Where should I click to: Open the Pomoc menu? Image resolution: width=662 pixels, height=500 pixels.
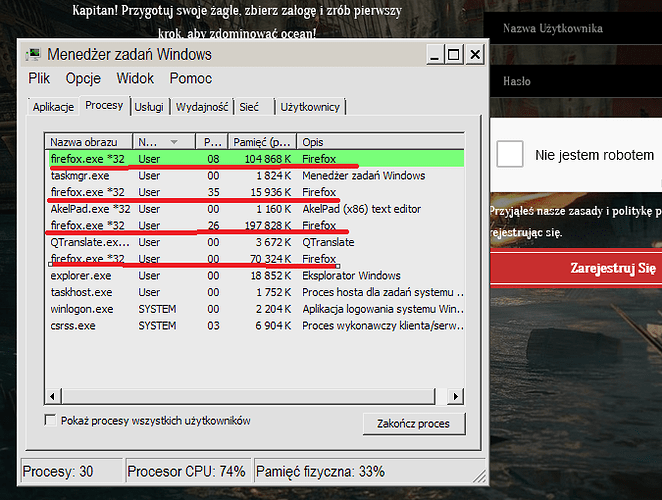click(190, 79)
